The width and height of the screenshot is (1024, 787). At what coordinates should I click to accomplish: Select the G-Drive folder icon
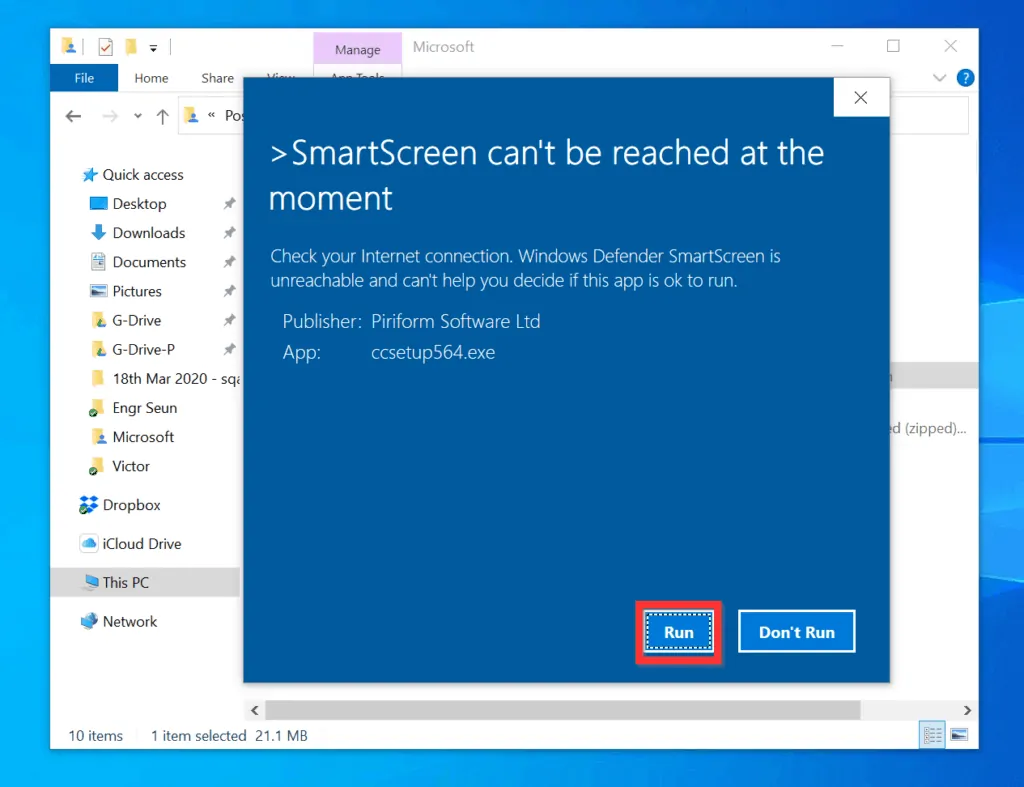(x=98, y=320)
